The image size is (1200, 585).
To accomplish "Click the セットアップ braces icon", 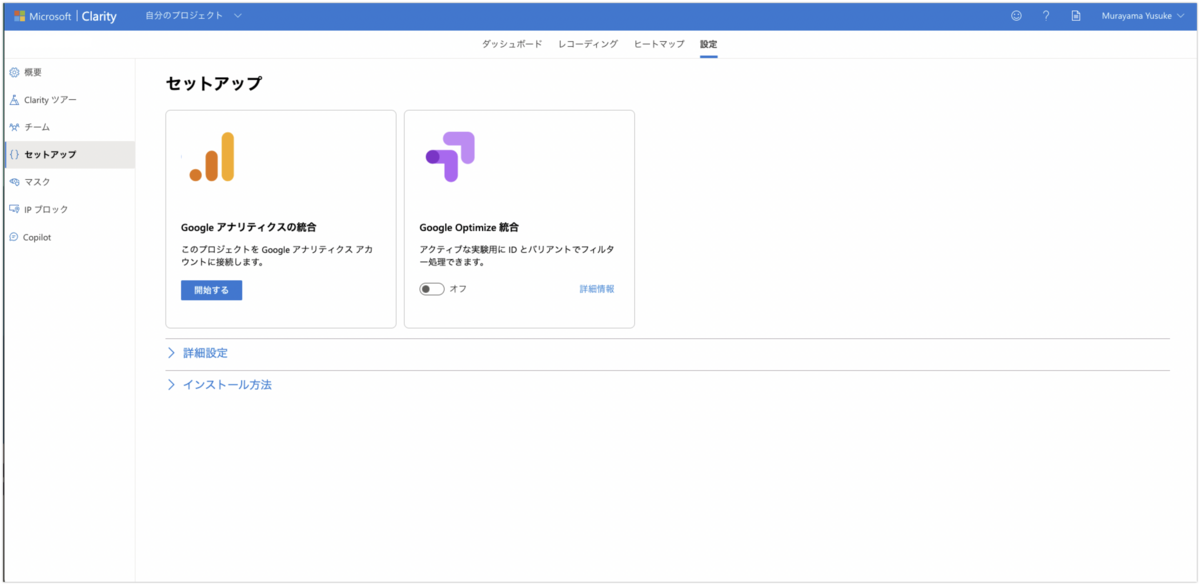I will [x=14, y=154].
